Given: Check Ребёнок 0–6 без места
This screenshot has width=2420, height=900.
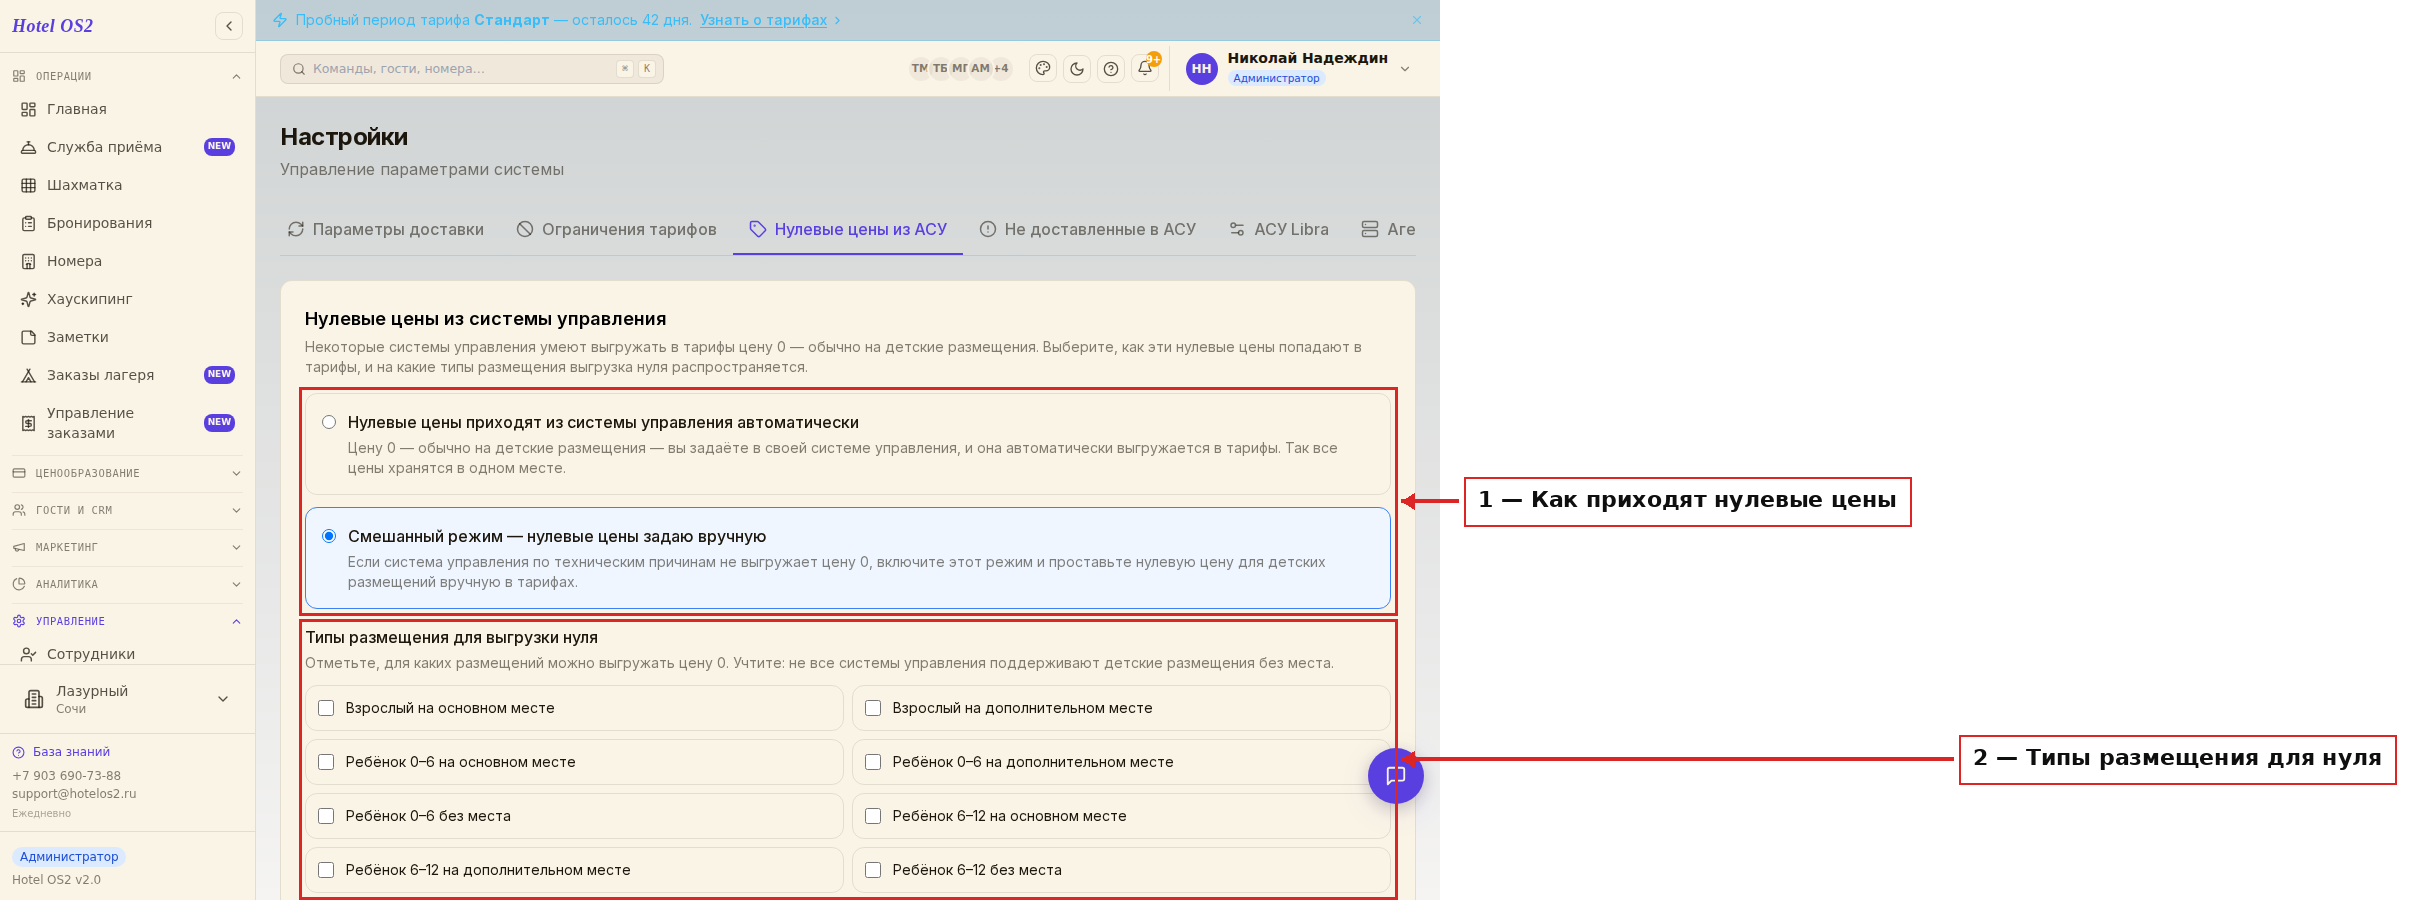Looking at the screenshot, I should pyautogui.click(x=326, y=816).
